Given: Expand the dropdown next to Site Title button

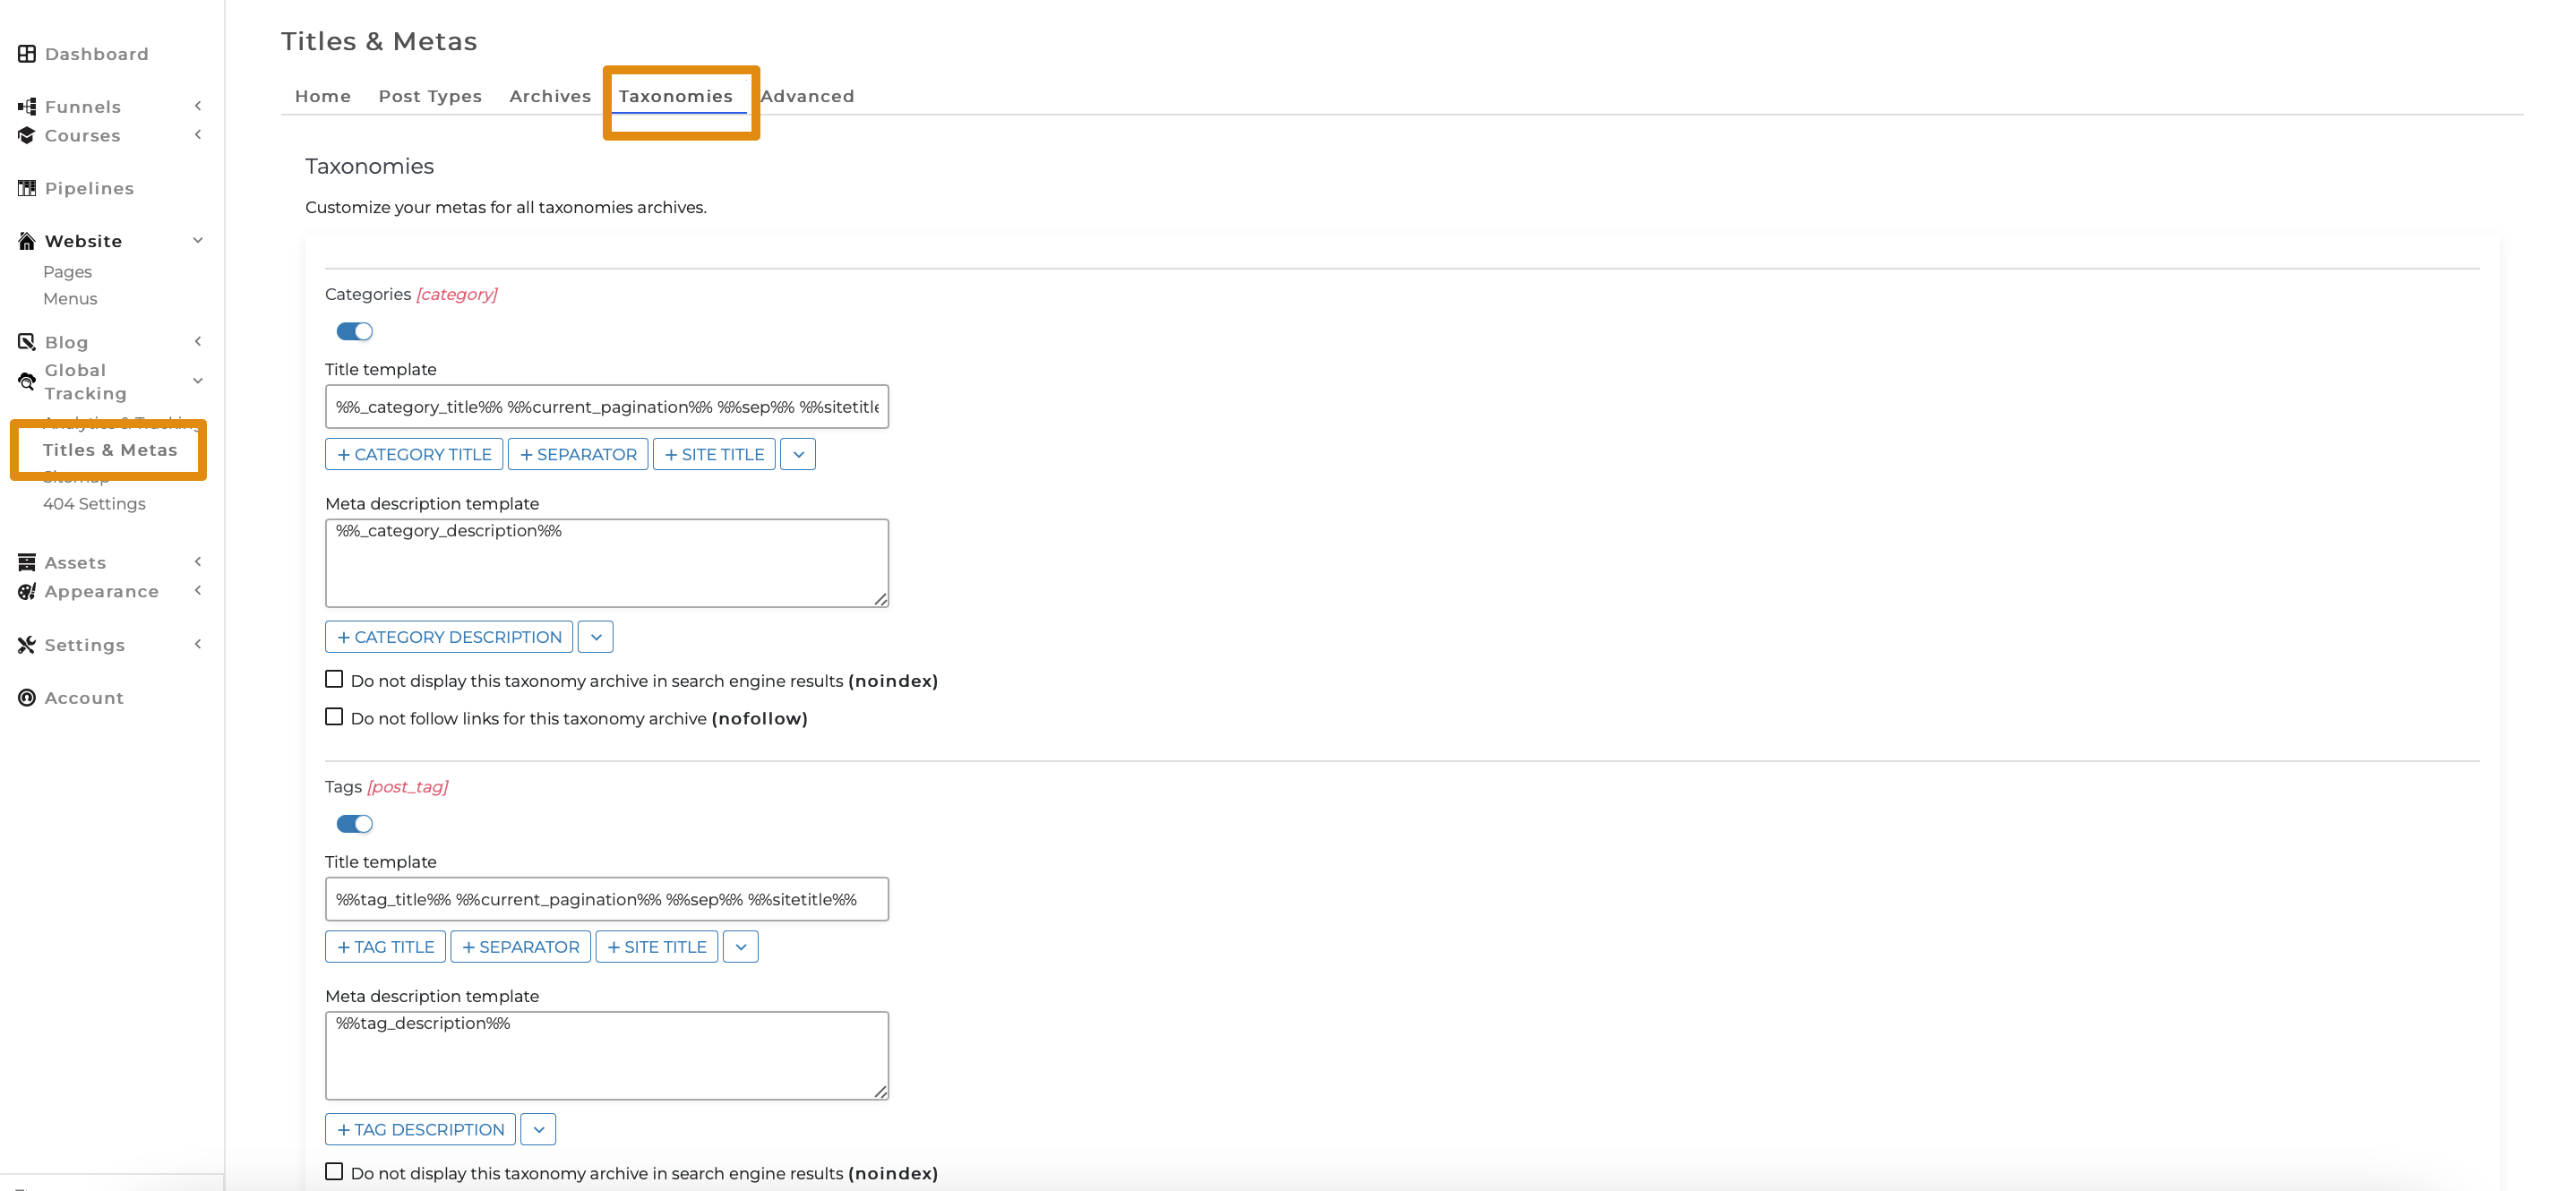Looking at the screenshot, I should 797,454.
